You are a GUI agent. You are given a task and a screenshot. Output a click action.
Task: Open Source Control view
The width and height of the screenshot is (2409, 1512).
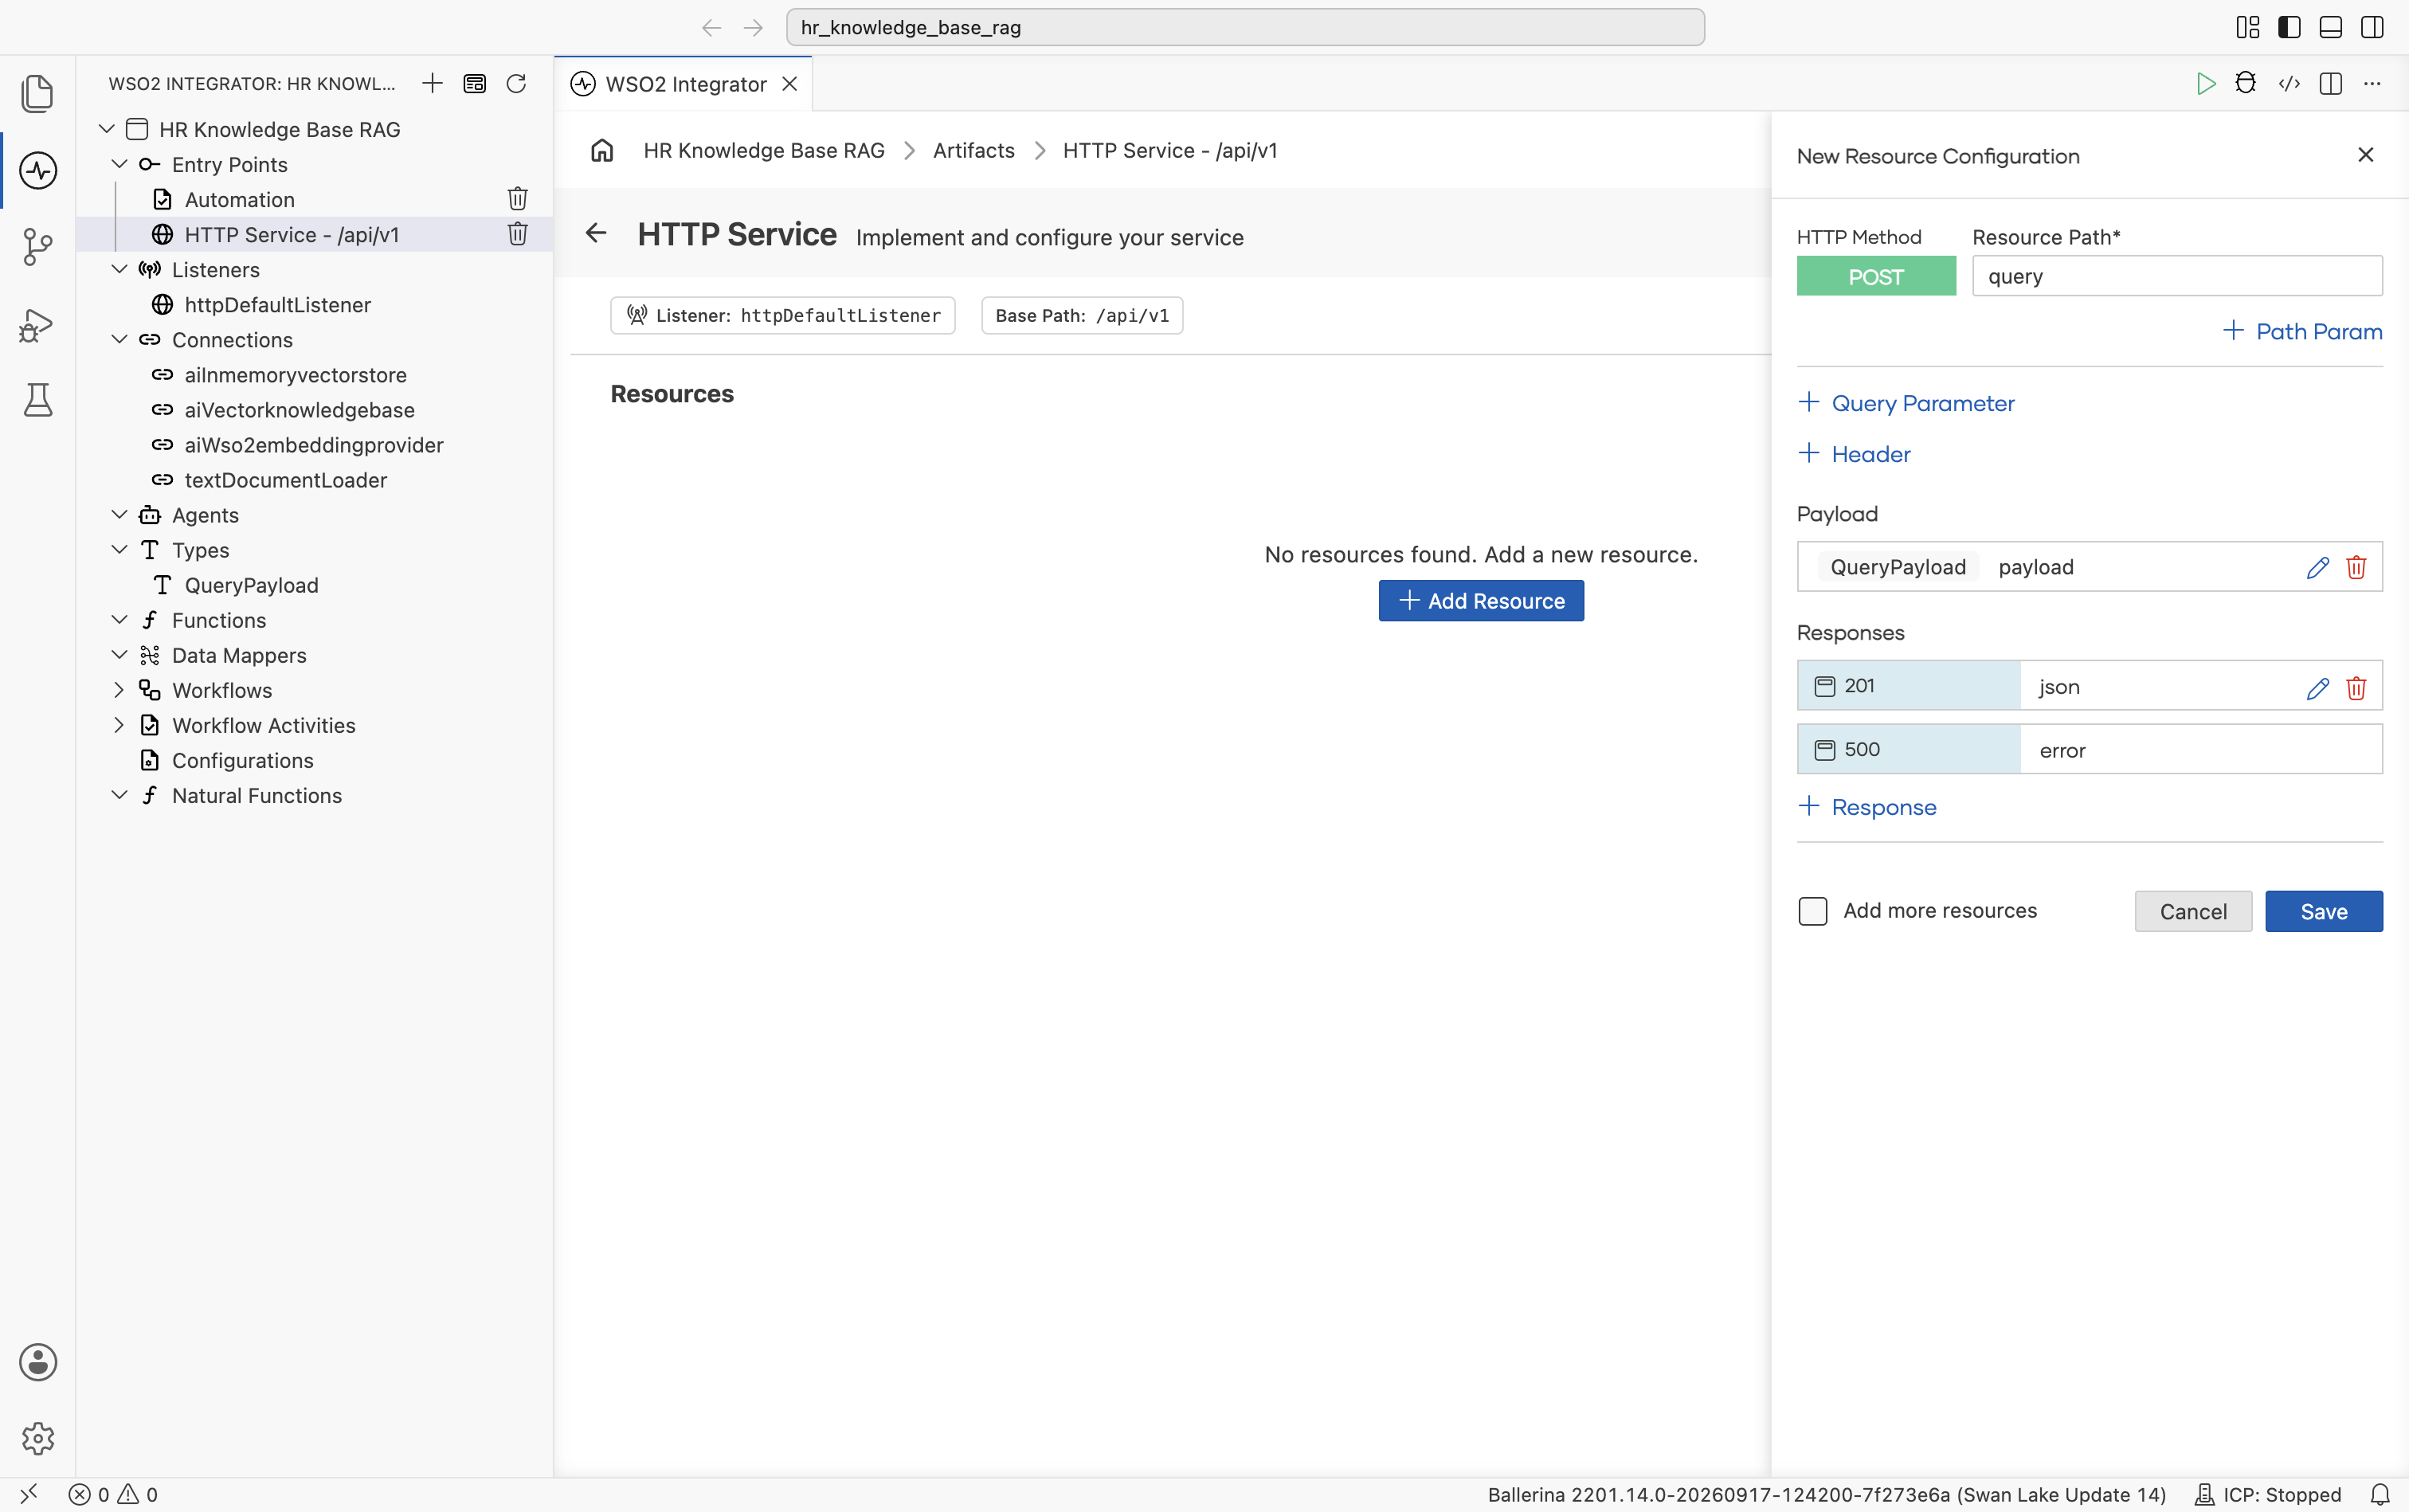(x=38, y=247)
